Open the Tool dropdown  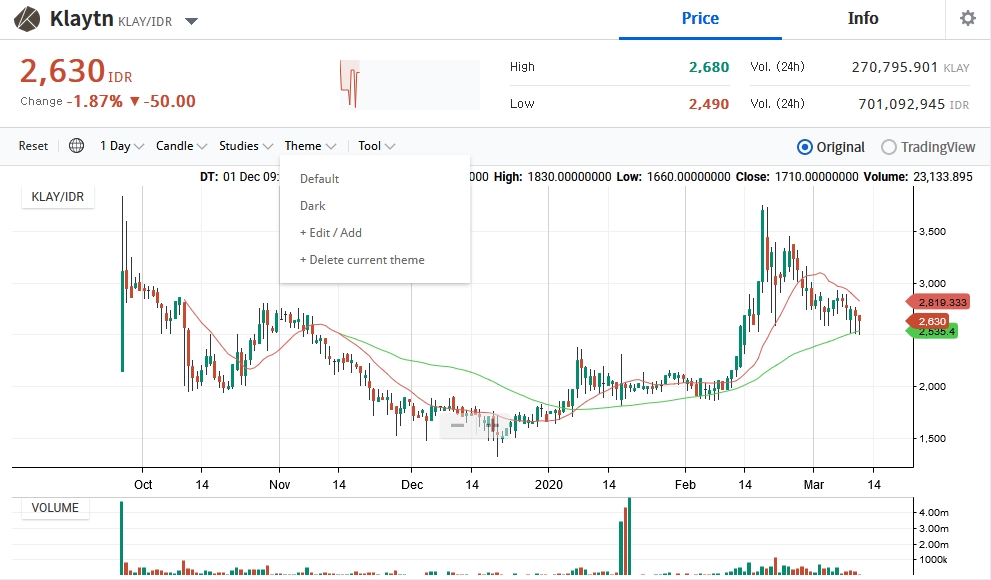376,146
